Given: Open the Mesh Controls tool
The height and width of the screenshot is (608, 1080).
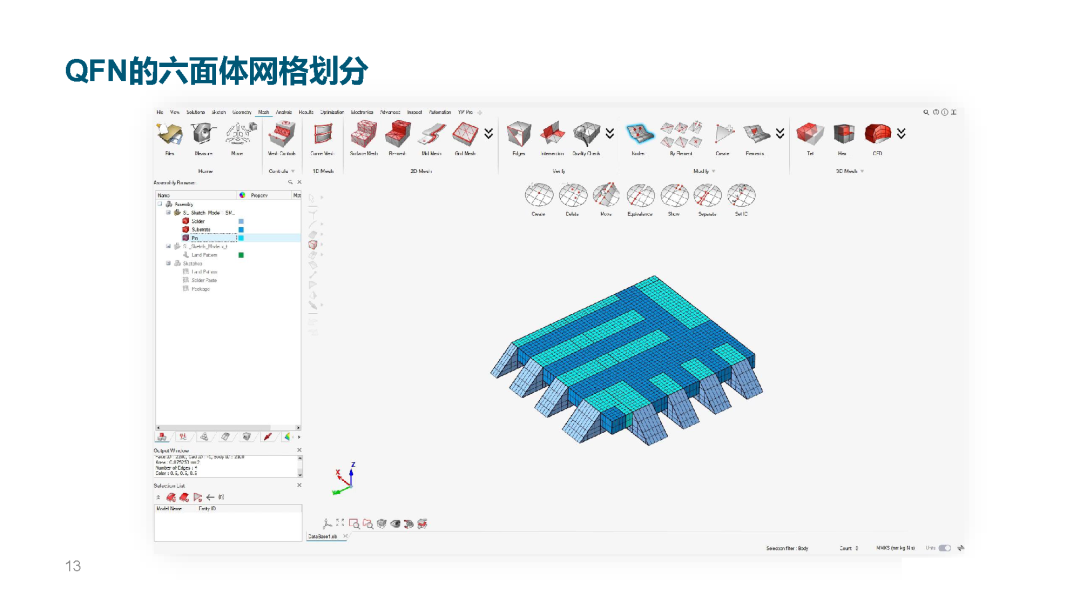Looking at the screenshot, I should tap(281, 138).
